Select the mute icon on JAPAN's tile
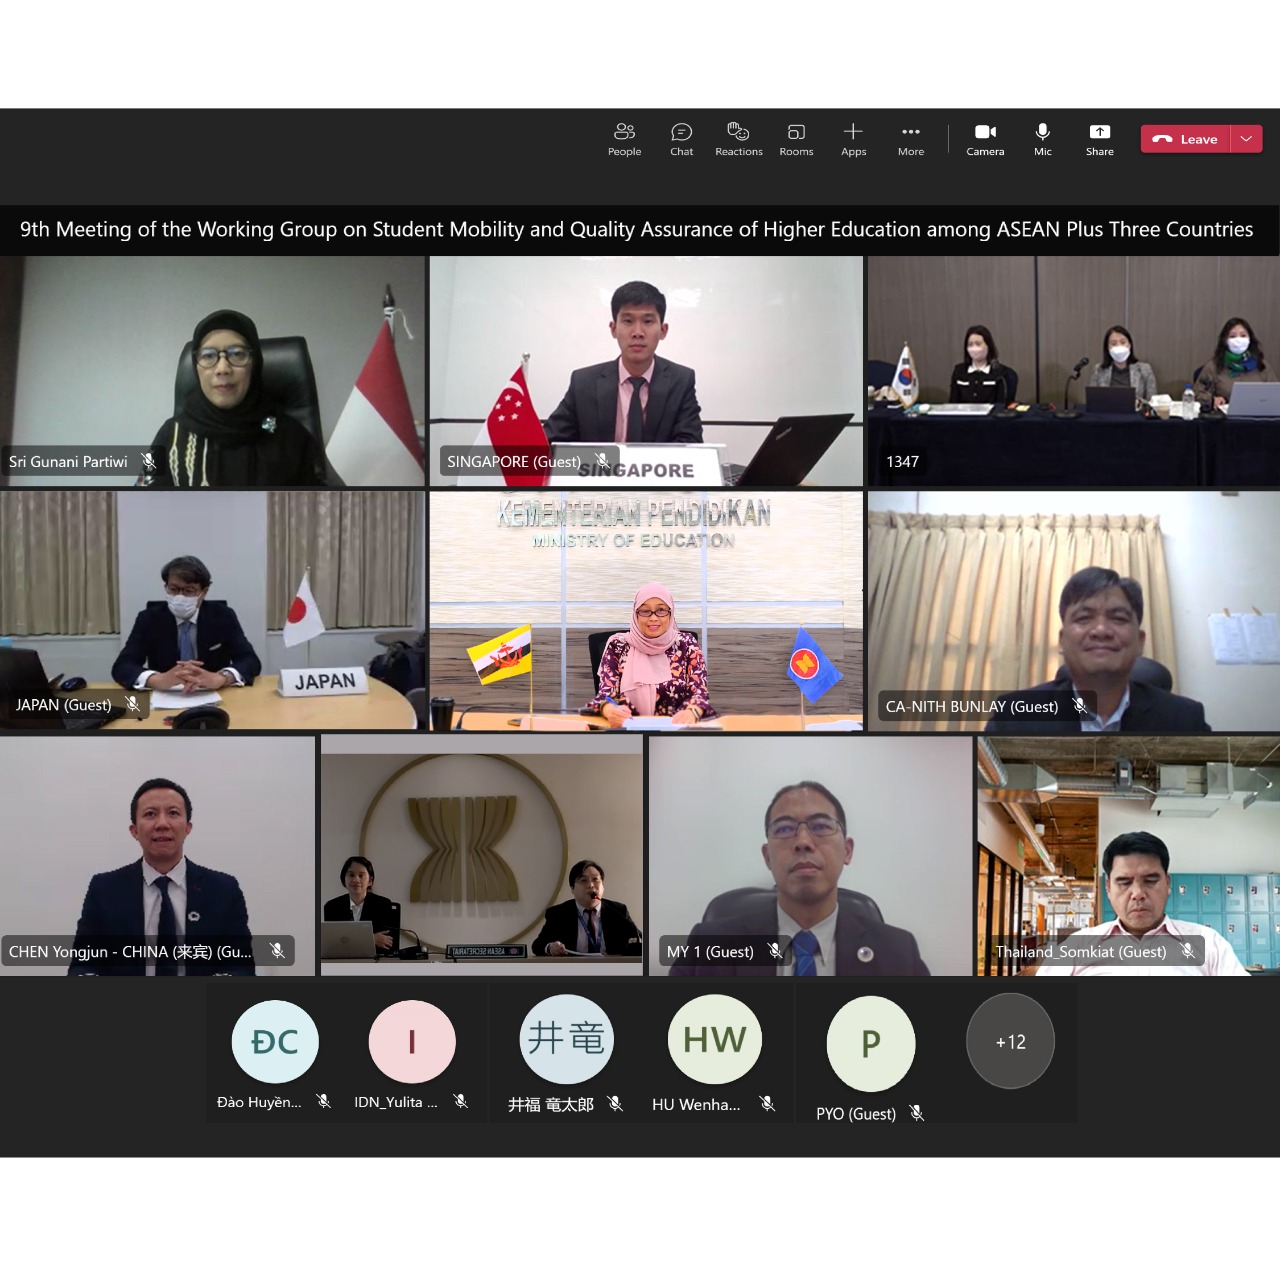This screenshot has width=1280, height=1280. [133, 704]
